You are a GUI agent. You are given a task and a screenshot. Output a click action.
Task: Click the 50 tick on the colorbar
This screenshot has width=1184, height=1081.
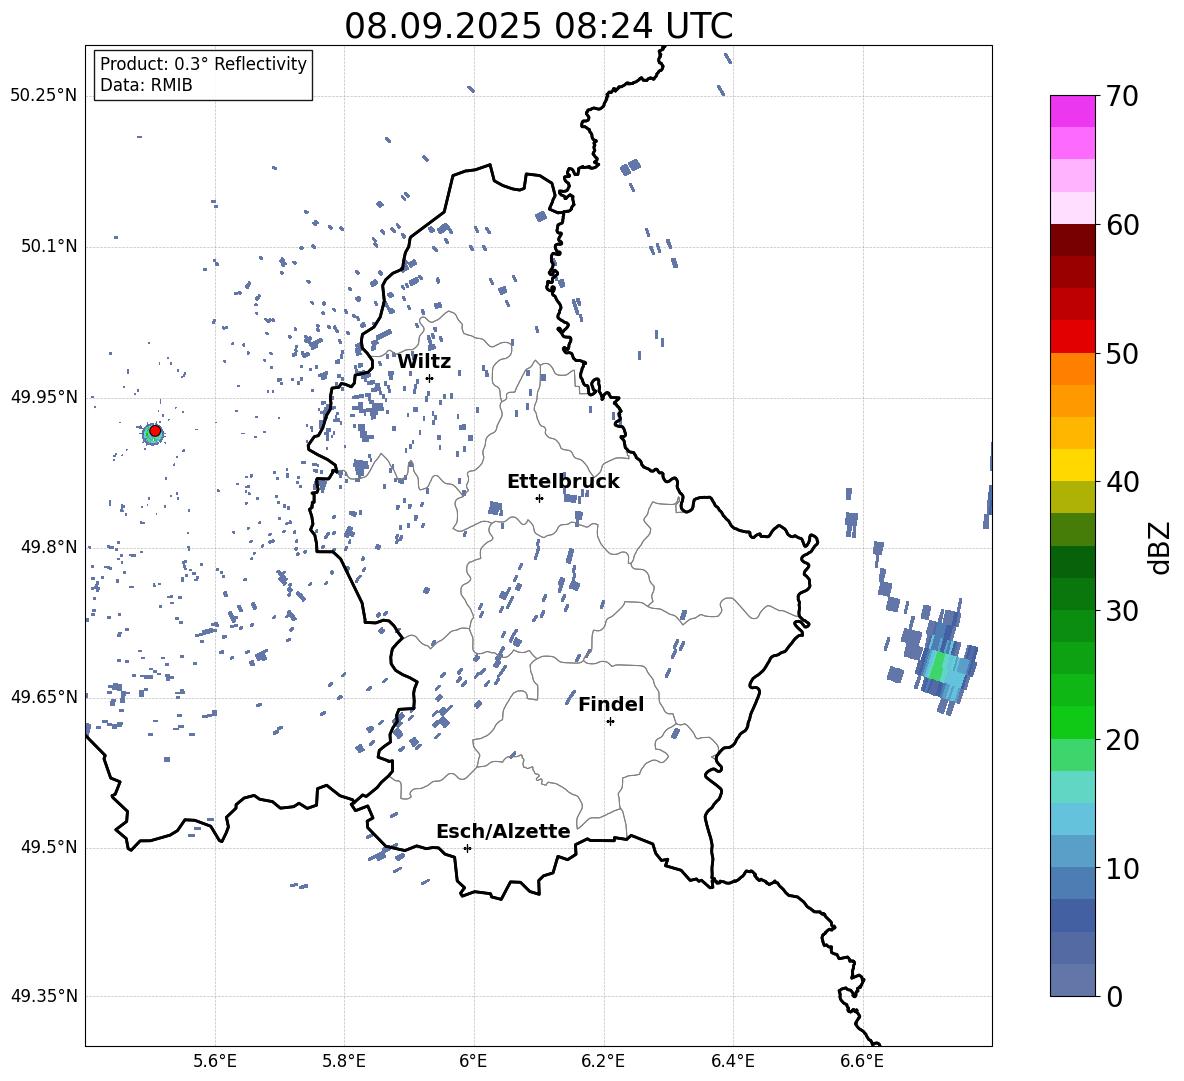point(1122,353)
